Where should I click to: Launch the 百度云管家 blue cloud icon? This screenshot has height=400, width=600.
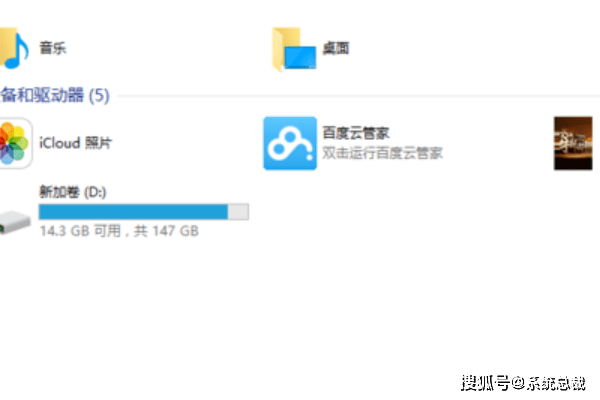click(x=290, y=143)
